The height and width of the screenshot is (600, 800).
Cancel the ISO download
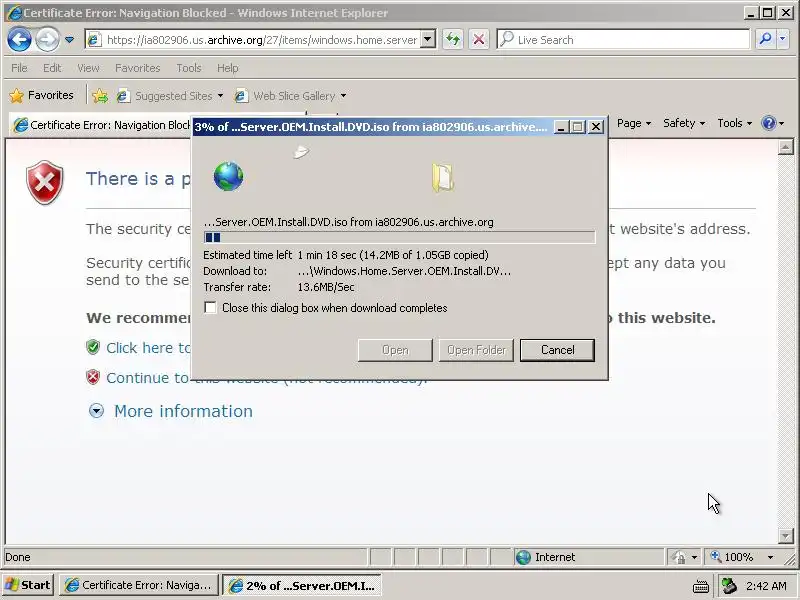(557, 350)
